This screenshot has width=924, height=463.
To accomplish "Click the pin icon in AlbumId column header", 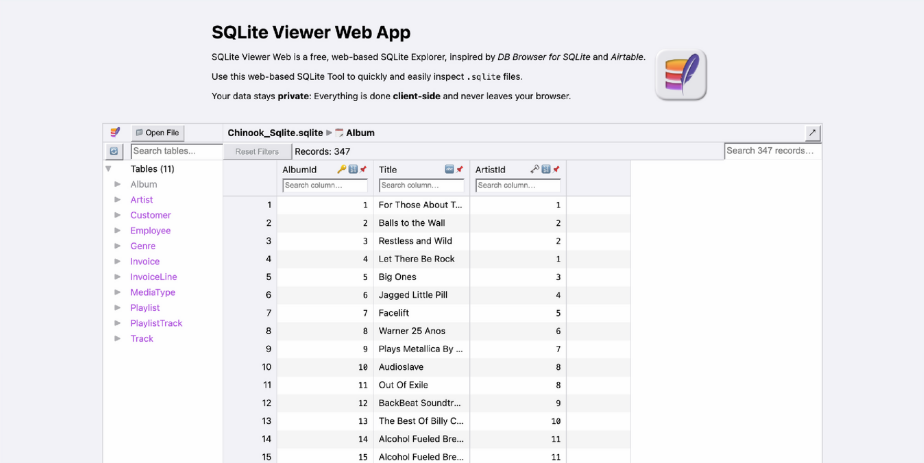I will point(363,169).
